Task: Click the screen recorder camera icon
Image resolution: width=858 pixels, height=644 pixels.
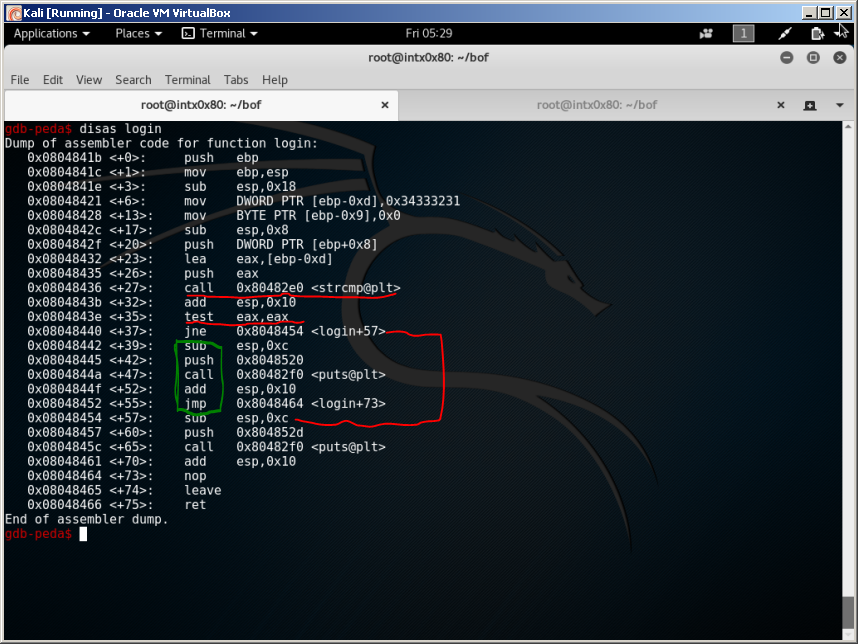Action: point(706,34)
